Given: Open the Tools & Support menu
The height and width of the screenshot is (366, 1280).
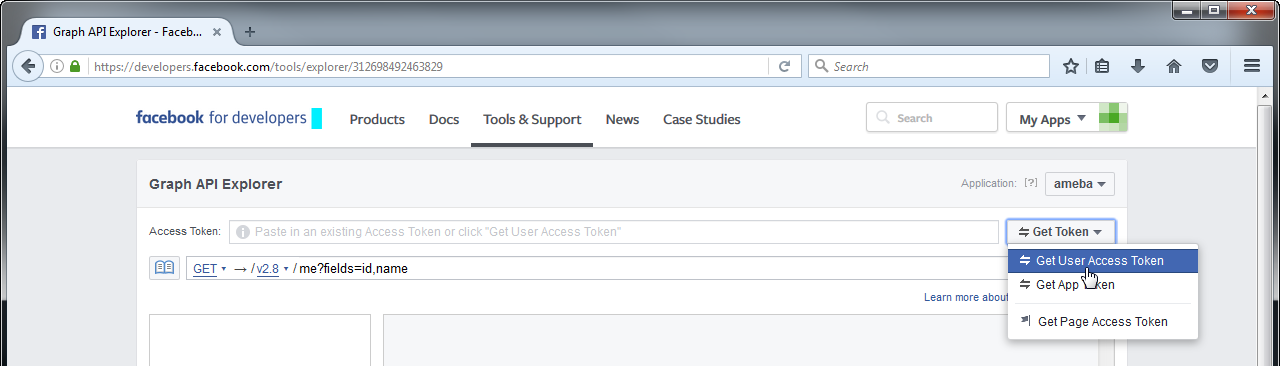Looking at the screenshot, I should (x=532, y=119).
